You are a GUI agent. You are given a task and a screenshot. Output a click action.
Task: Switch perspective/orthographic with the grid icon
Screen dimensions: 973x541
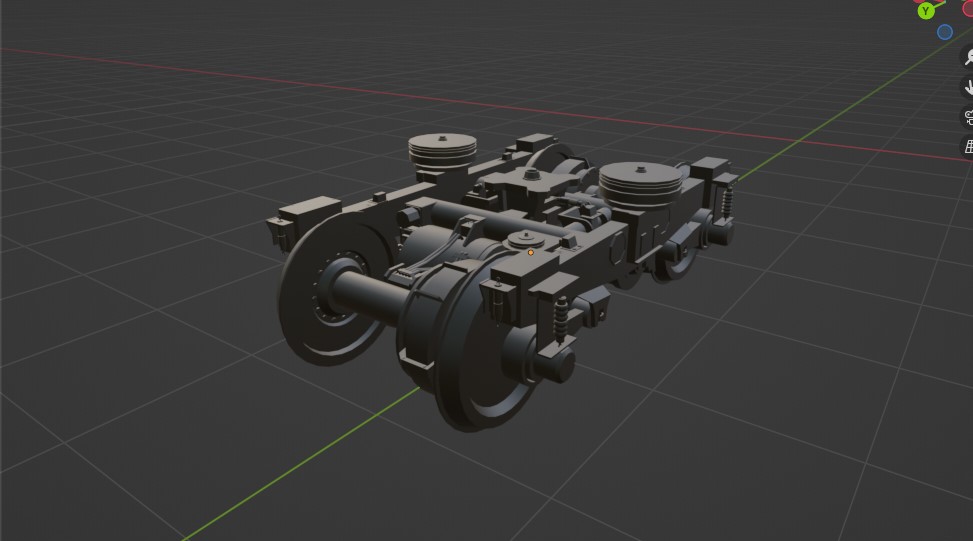pos(967,146)
